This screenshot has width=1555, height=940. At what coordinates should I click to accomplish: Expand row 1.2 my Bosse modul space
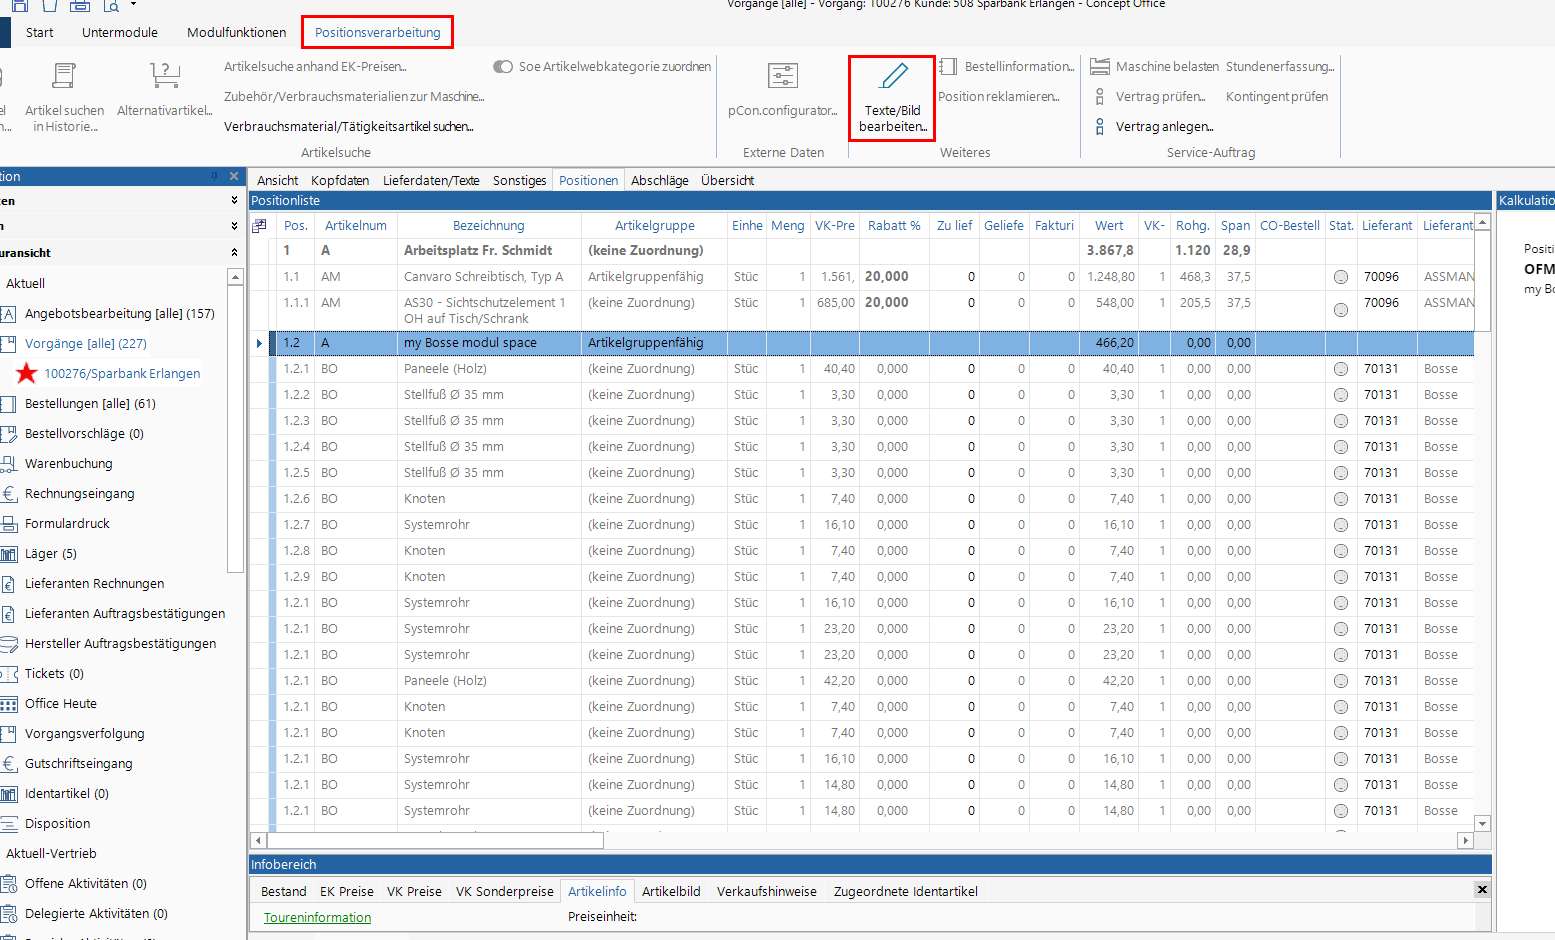pyautogui.click(x=259, y=343)
